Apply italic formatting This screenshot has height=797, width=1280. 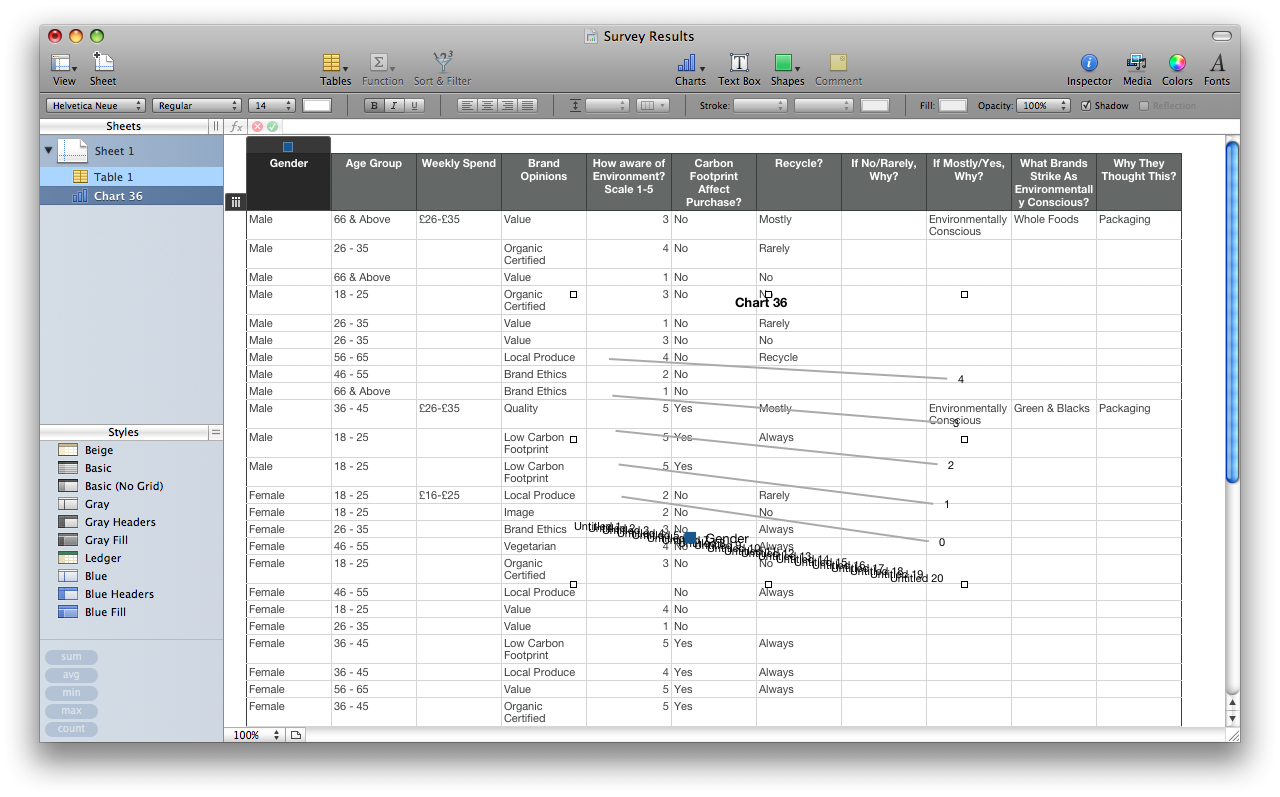pos(394,105)
